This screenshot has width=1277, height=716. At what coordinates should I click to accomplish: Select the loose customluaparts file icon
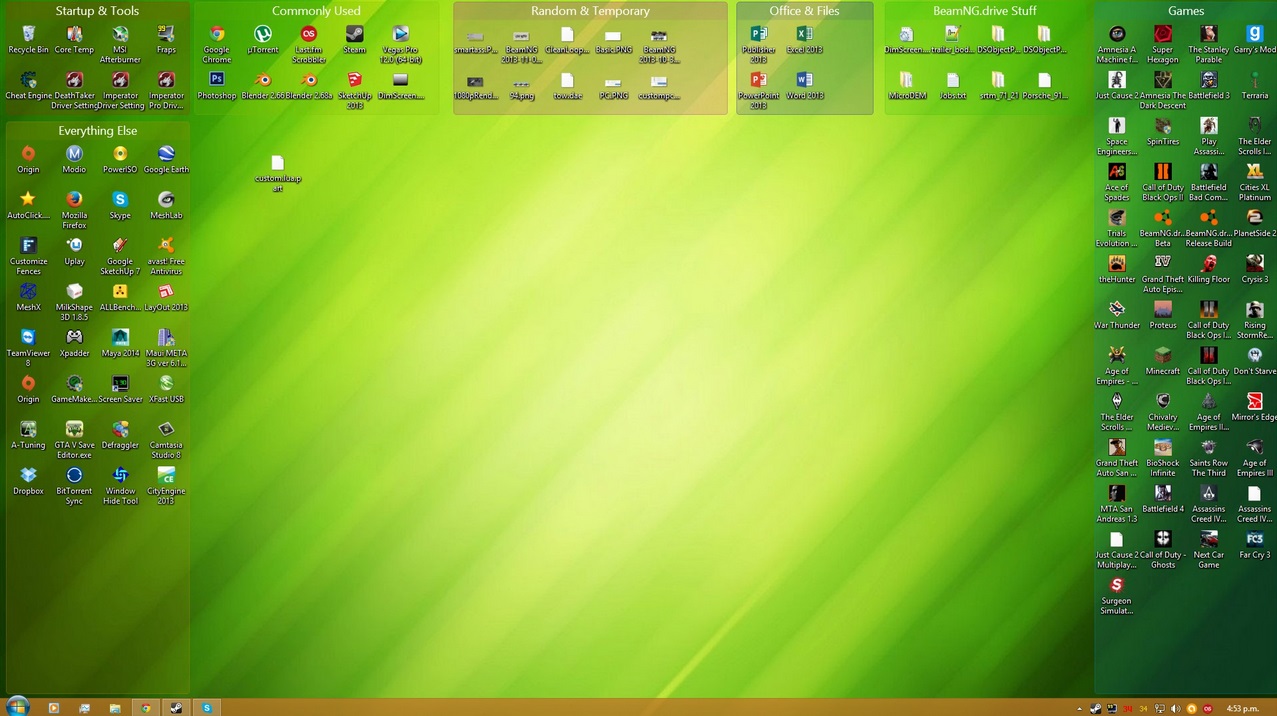pyautogui.click(x=278, y=174)
